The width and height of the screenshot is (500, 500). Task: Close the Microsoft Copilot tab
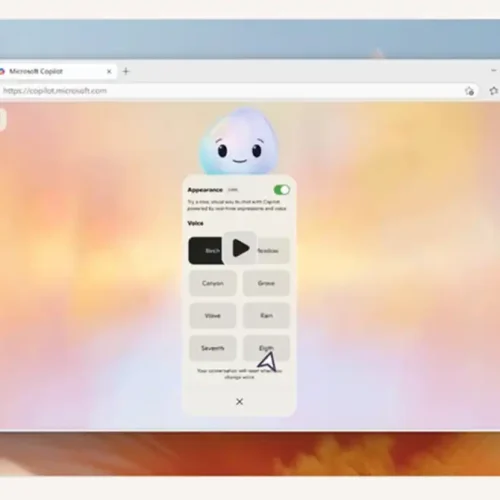[109, 71]
